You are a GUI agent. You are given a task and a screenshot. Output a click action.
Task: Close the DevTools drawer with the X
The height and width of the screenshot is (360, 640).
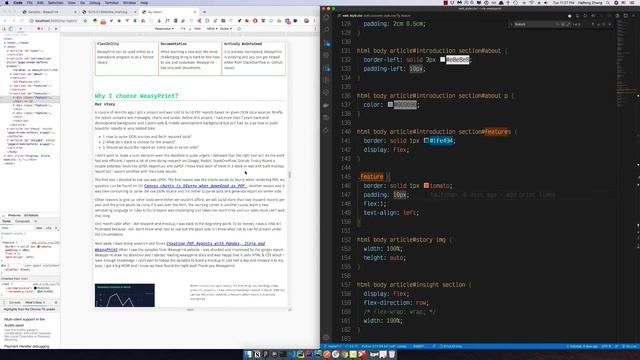coord(56,302)
